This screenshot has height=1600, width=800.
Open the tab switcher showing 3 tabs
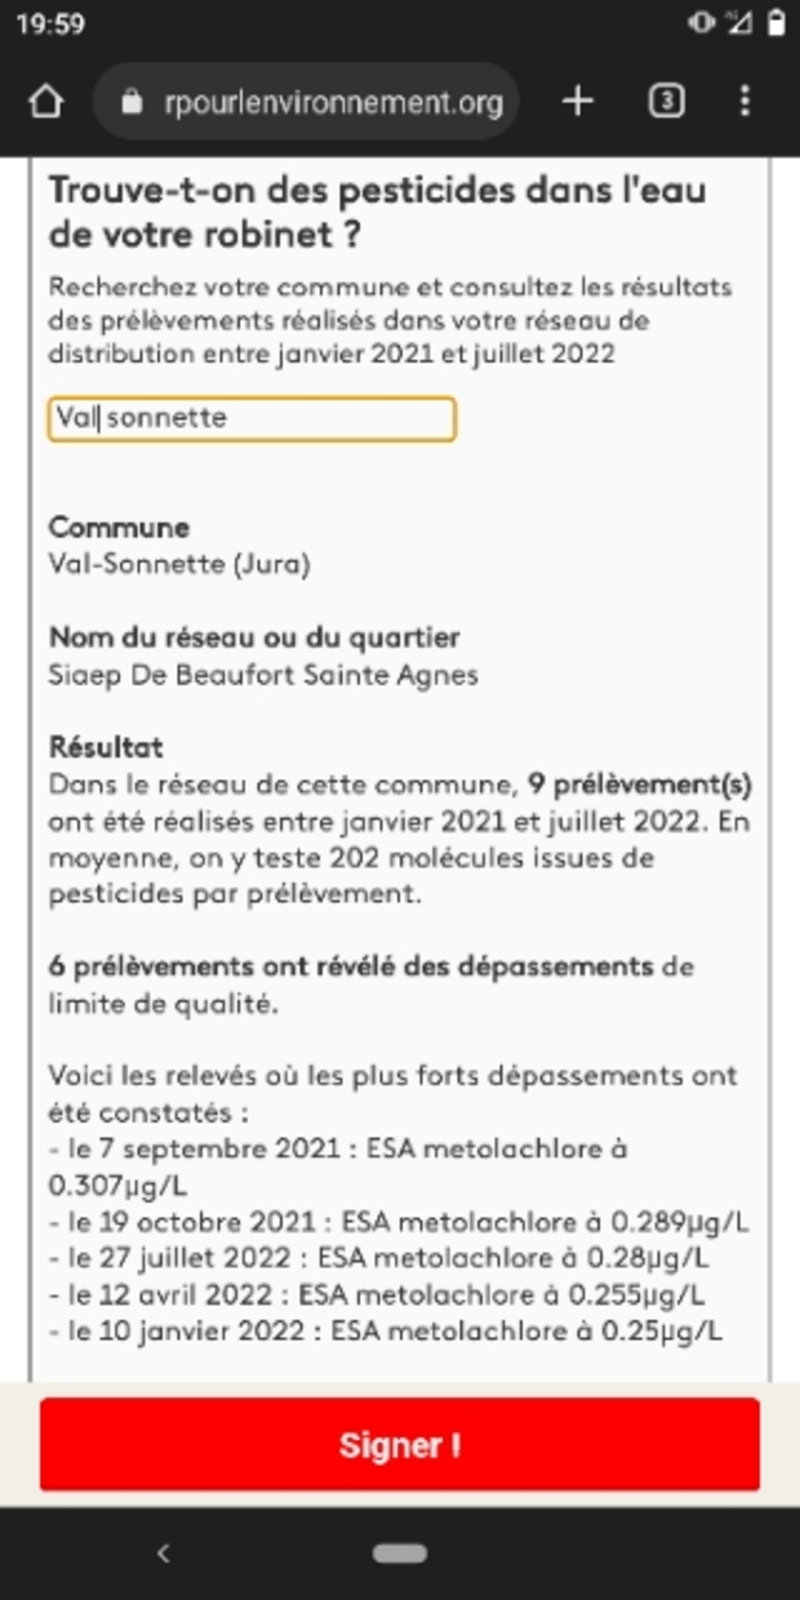point(666,101)
